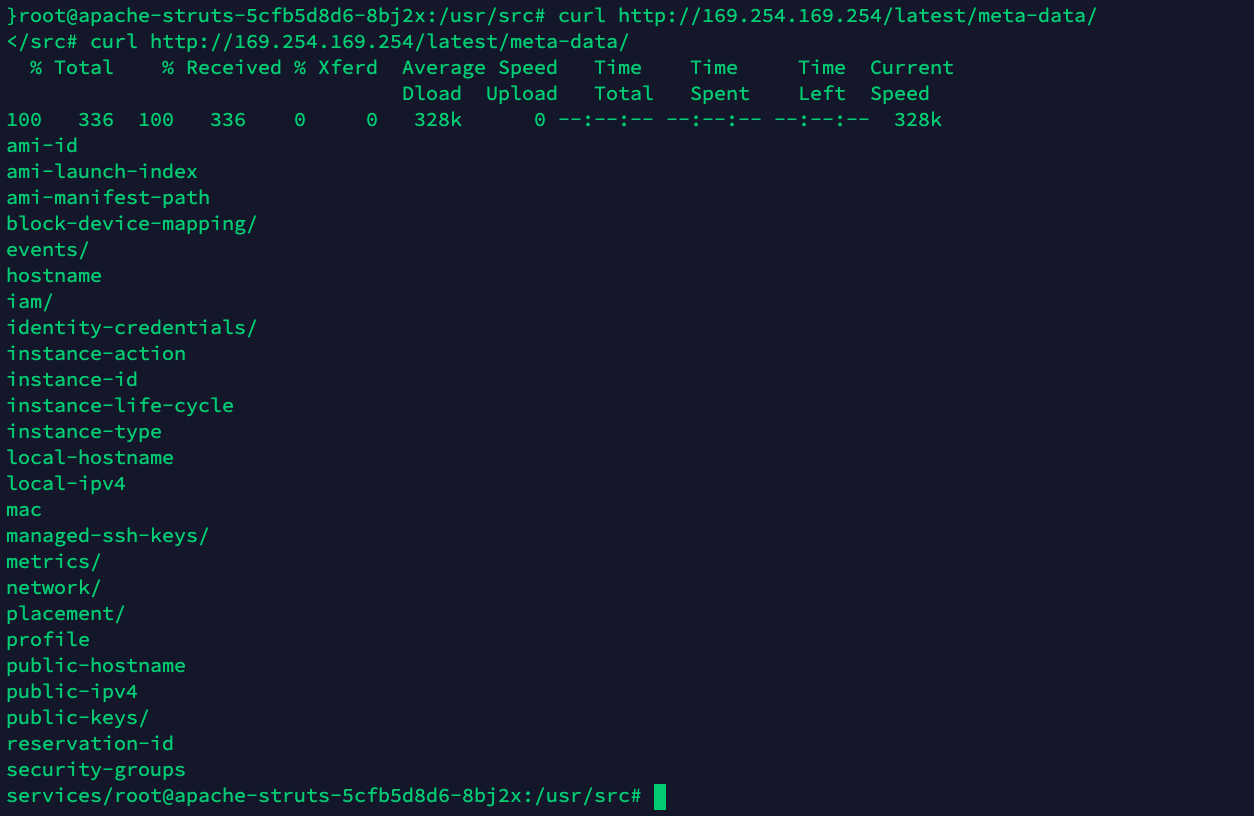Image resolution: width=1254 pixels, height=816 pixels.
Task: Click the green terminal cursor block
Action: (x=660, y=796)
